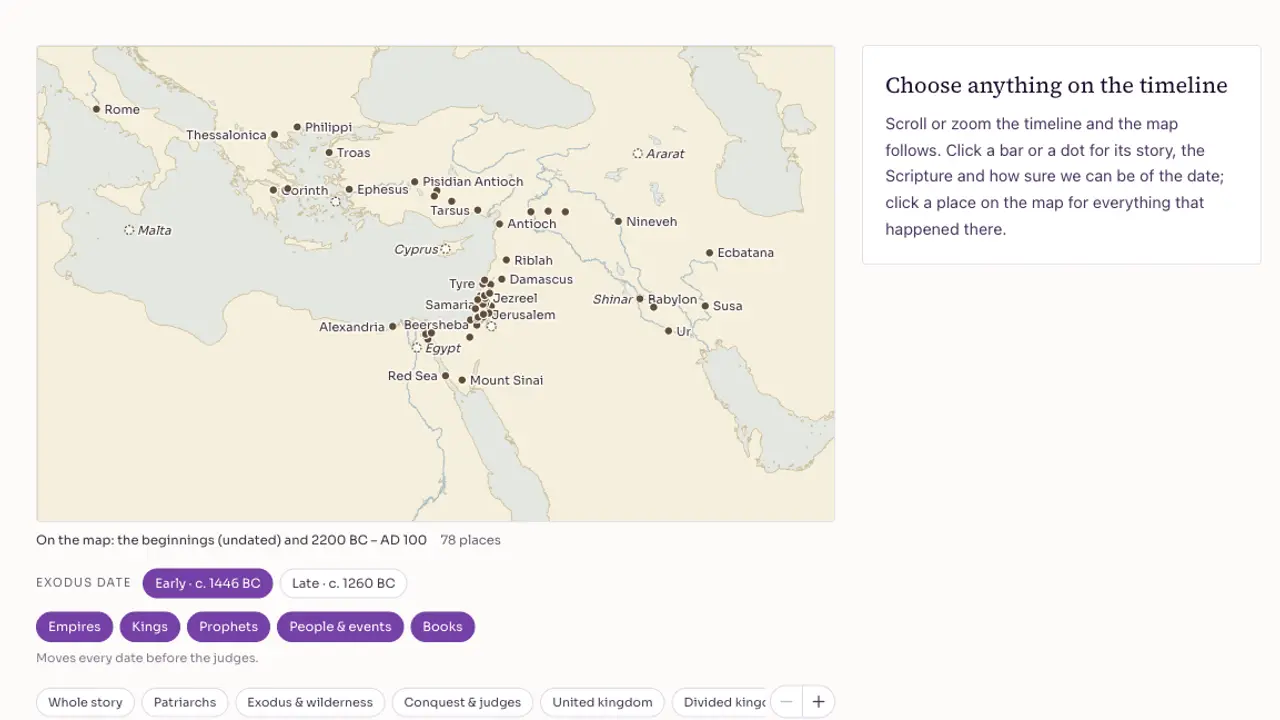Image resolution: width=1280 pixels, height=720 pixels.
Task: Select the Philippi map marker
Action: point(297,127)
